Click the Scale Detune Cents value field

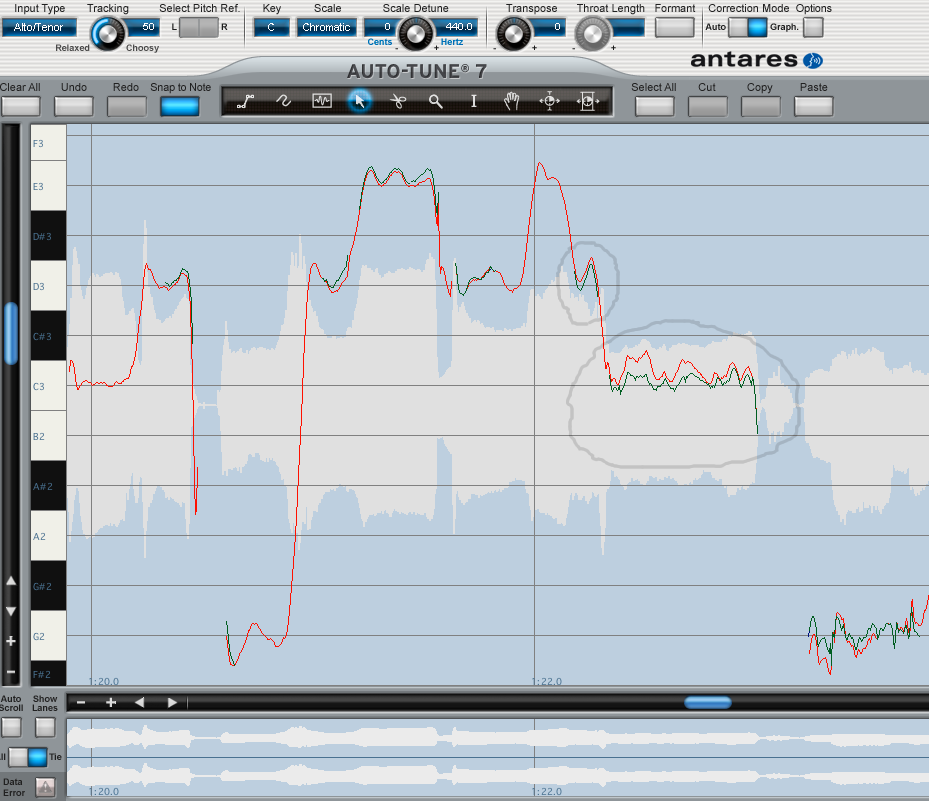(x=380, y=27)
